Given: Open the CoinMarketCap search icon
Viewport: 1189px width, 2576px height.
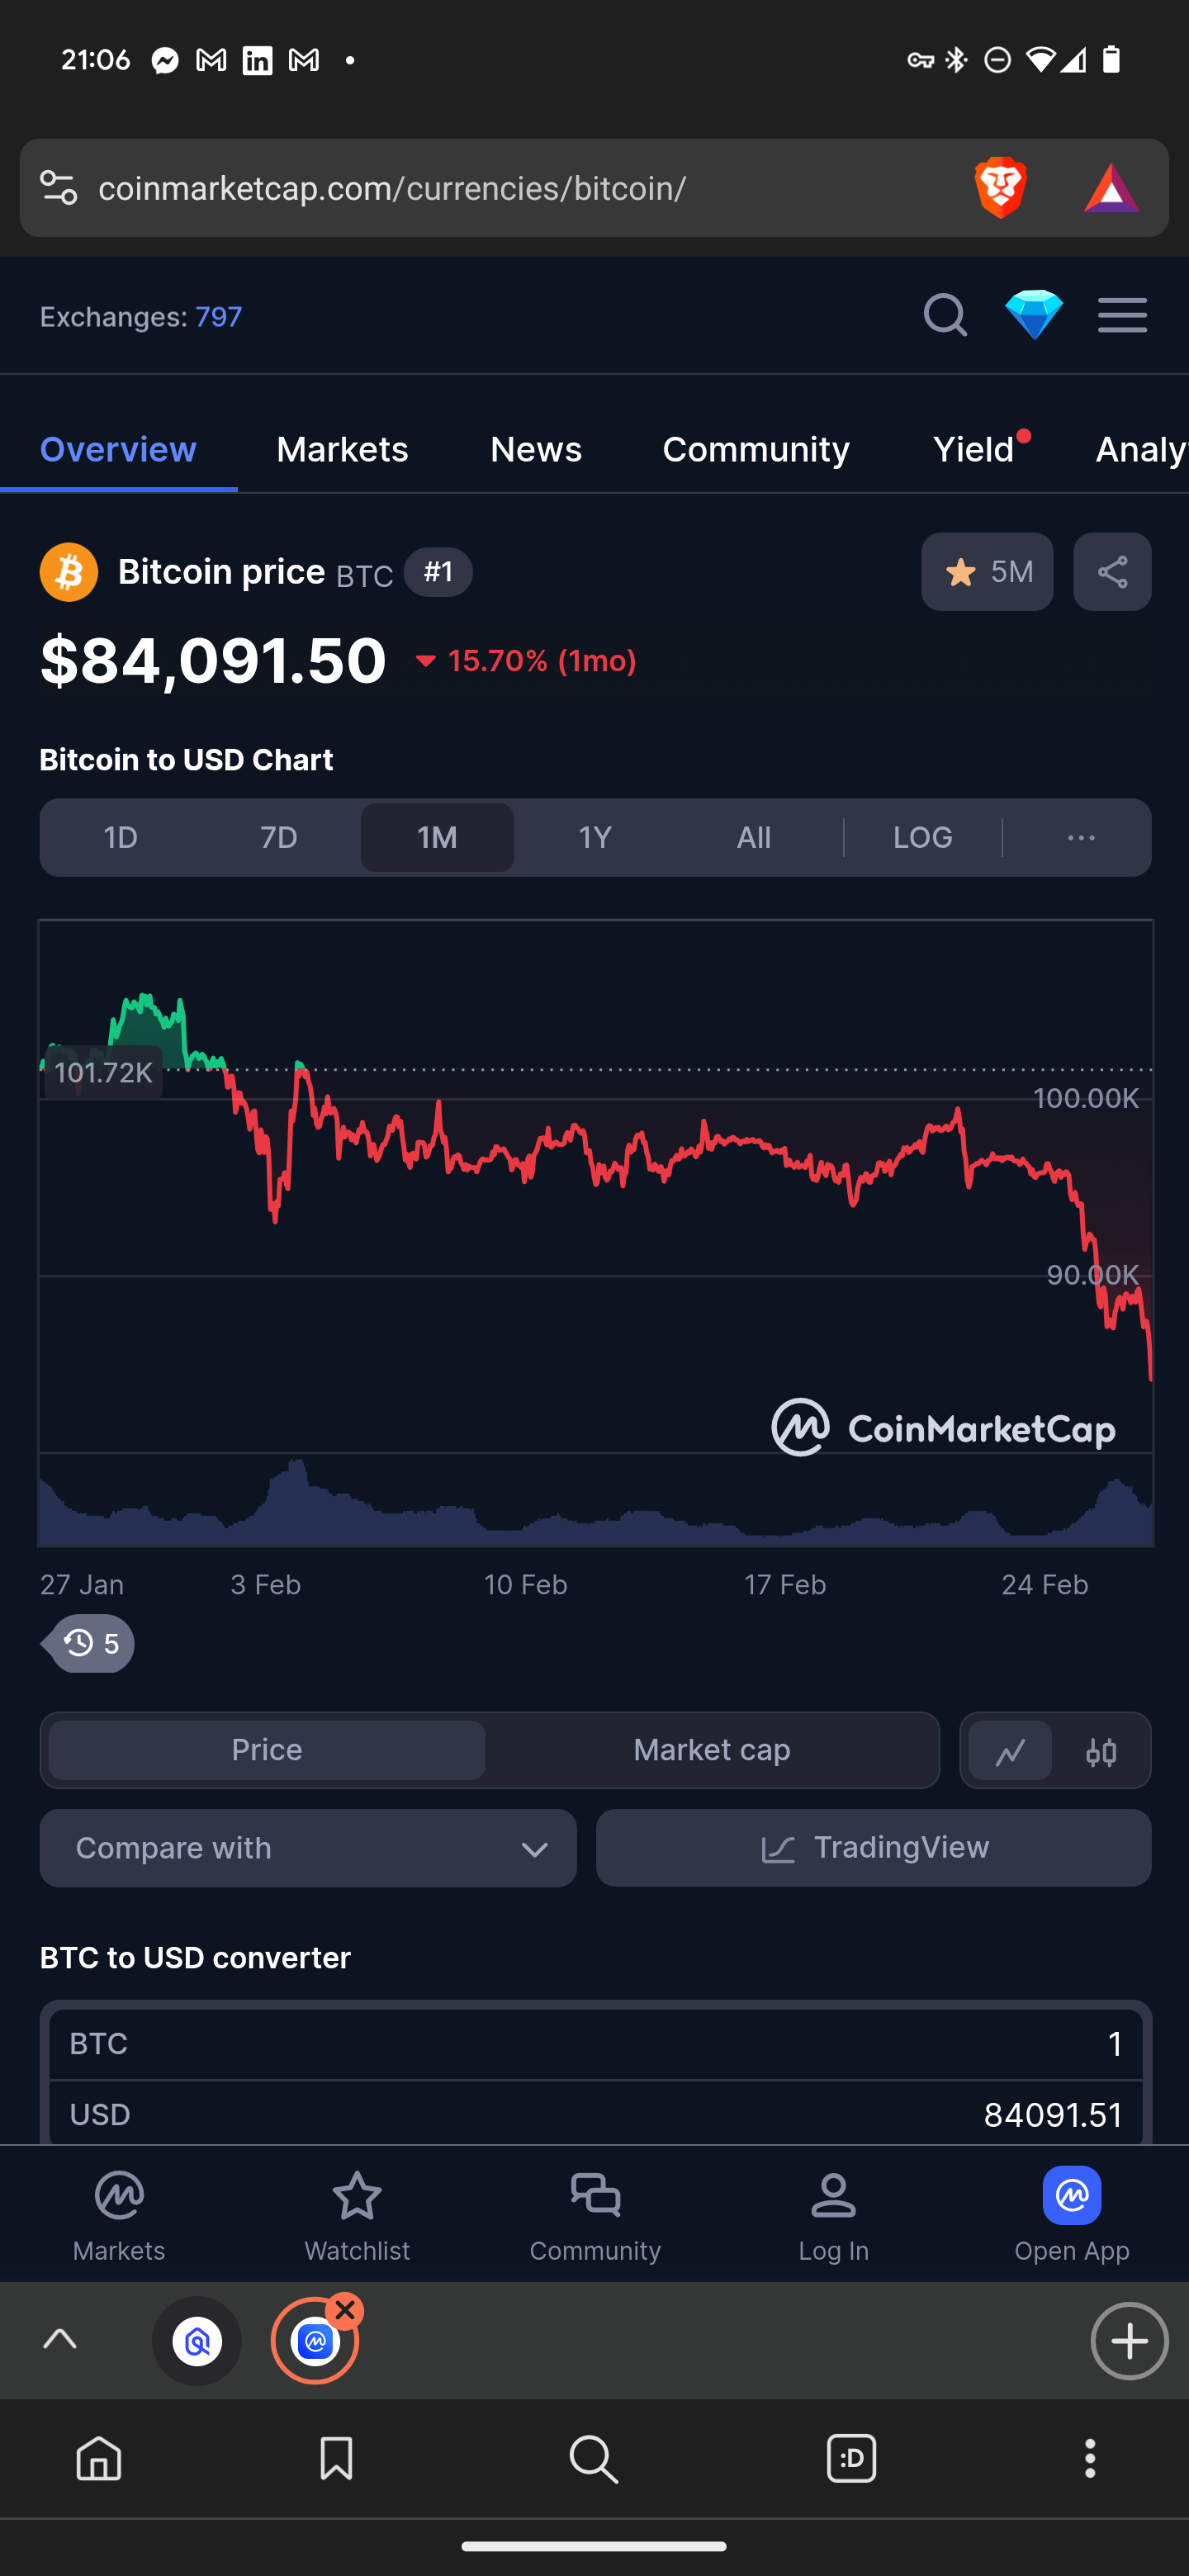Looking at the screenshot, I should point(944,316).
